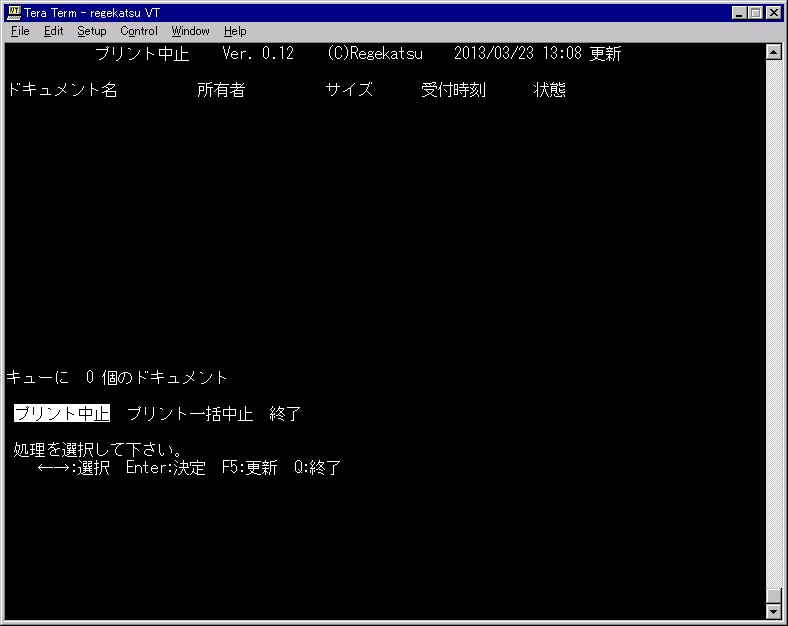Click the '(C)Regekatsu' copyright text
Viewport: 788px width, 626px height.
(x=375, y=53)
